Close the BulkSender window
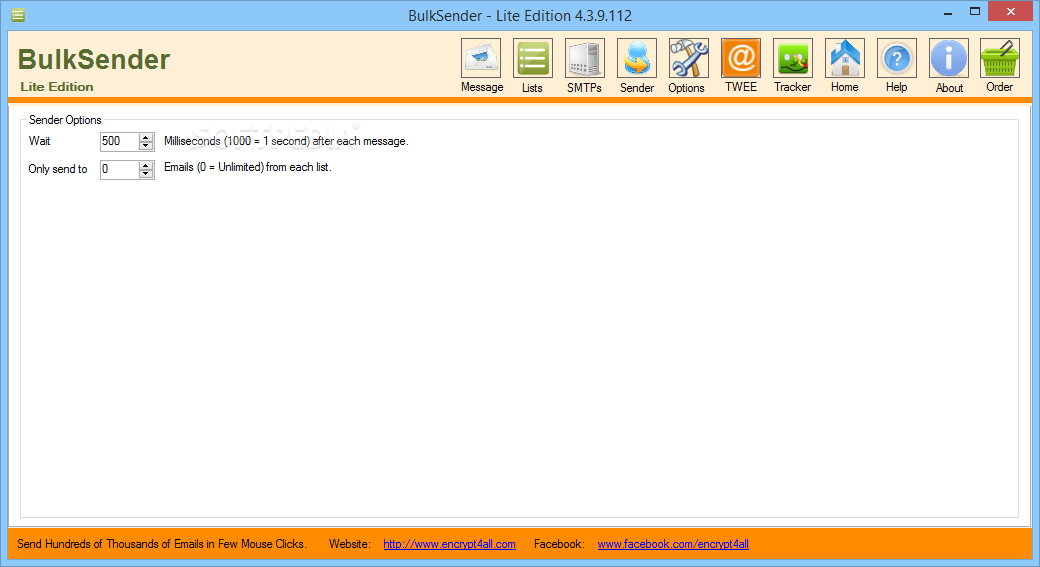Image resolution: width=1040 pixels, height=567 pixels. (x=1011, y=11)
